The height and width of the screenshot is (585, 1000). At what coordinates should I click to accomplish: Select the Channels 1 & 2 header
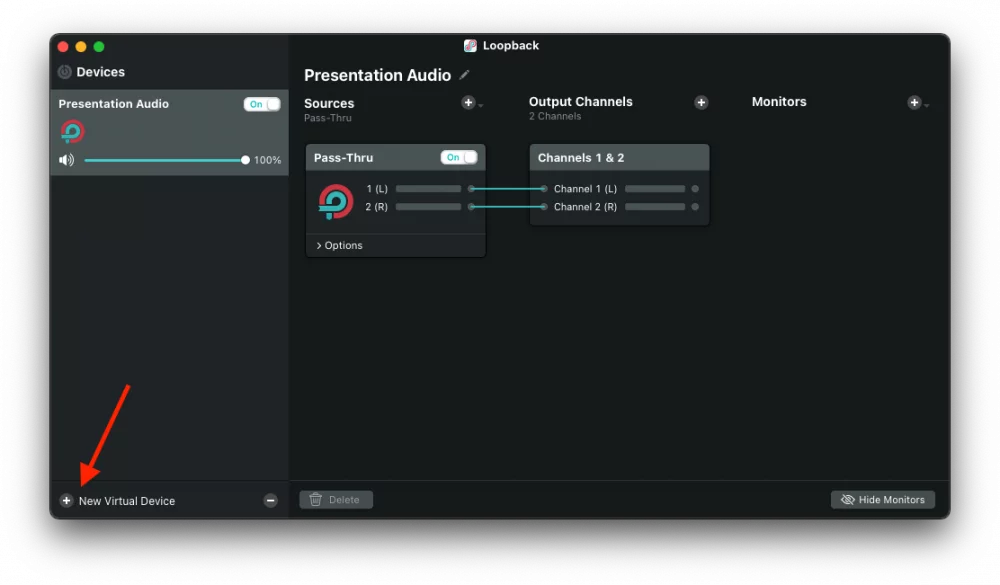(619, 158)
